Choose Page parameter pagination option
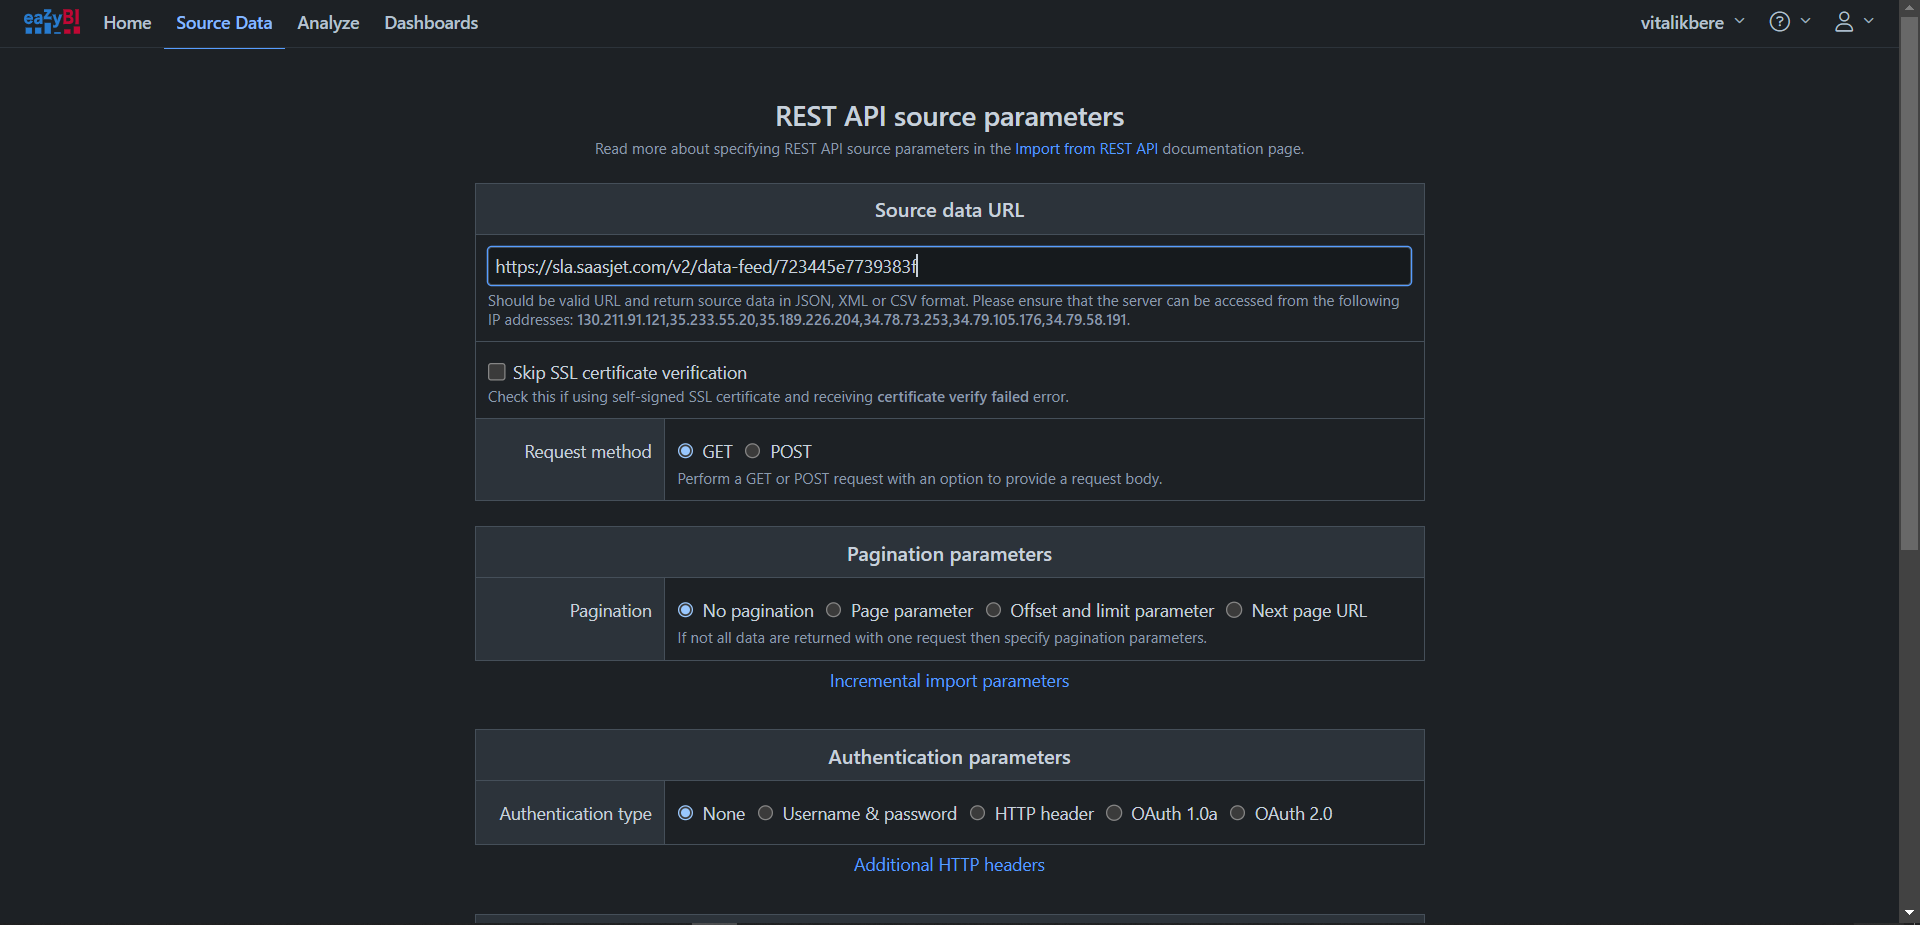 834,610
